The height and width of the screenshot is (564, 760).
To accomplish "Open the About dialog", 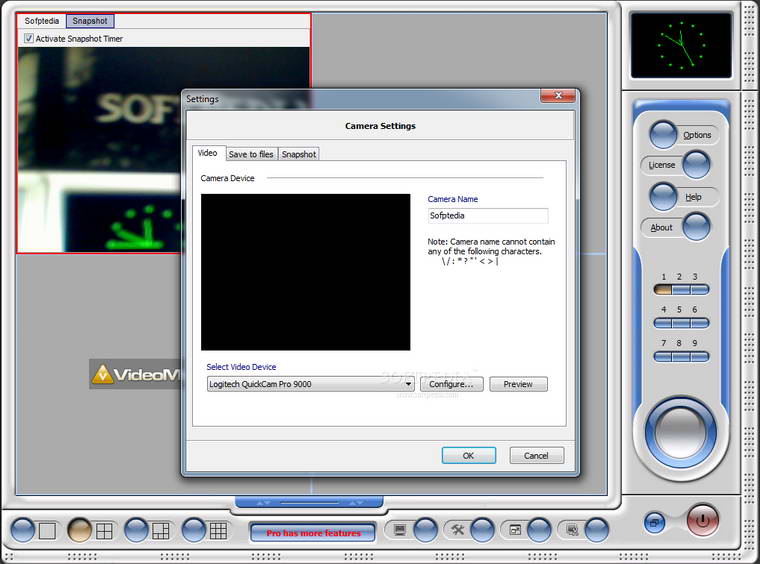I will click(697, 227).
